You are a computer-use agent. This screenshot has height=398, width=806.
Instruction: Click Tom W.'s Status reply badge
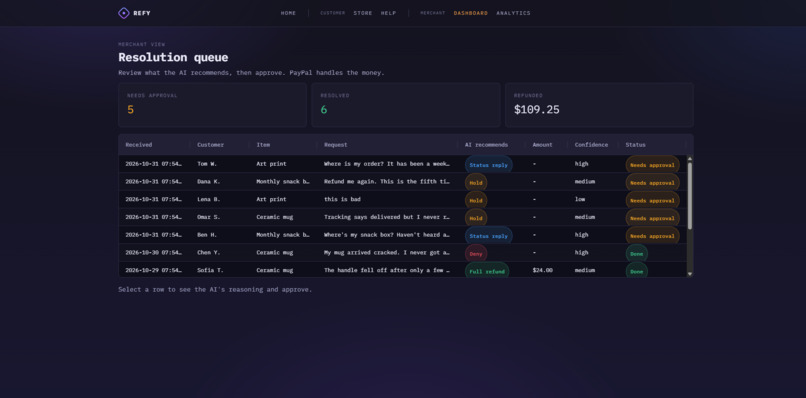[x=489, y=165]
